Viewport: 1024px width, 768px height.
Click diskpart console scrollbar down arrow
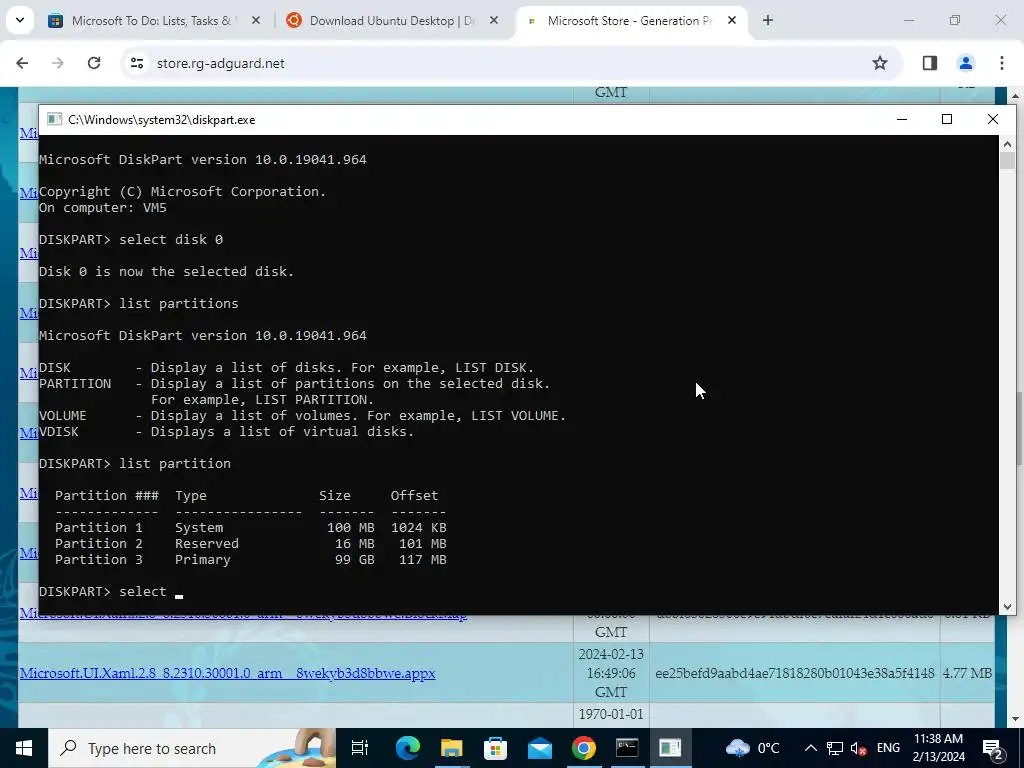tap(1007, 607)
